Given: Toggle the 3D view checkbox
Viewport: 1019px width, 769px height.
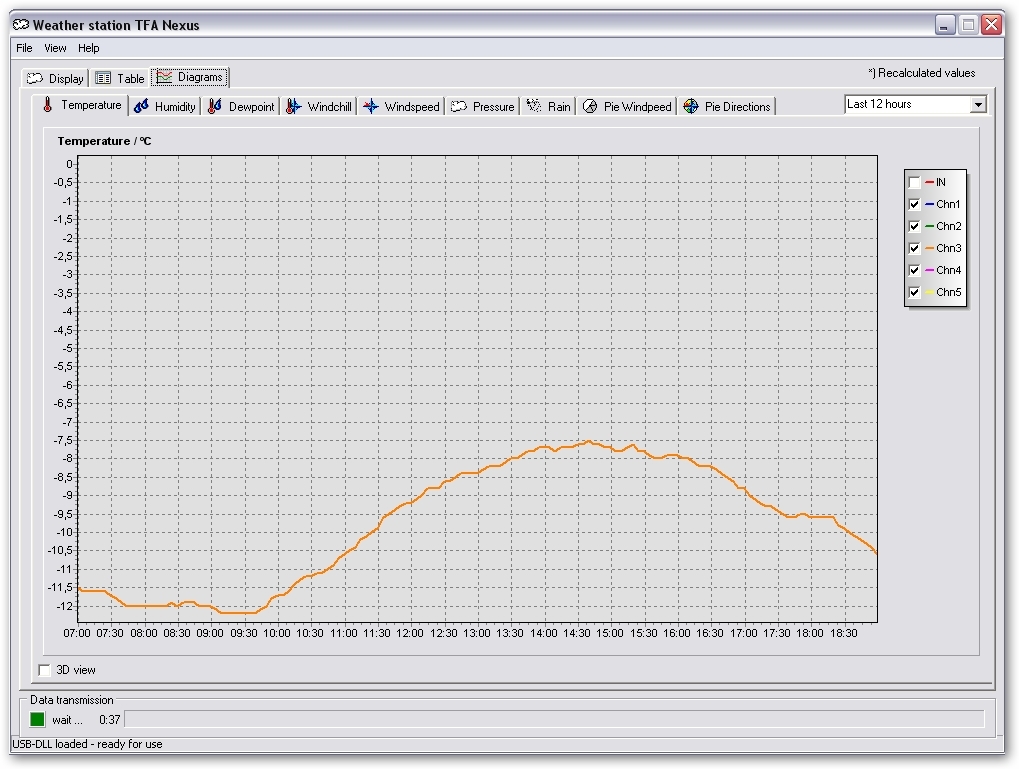Looking at the screenshot, I should (x=44, y=670).
